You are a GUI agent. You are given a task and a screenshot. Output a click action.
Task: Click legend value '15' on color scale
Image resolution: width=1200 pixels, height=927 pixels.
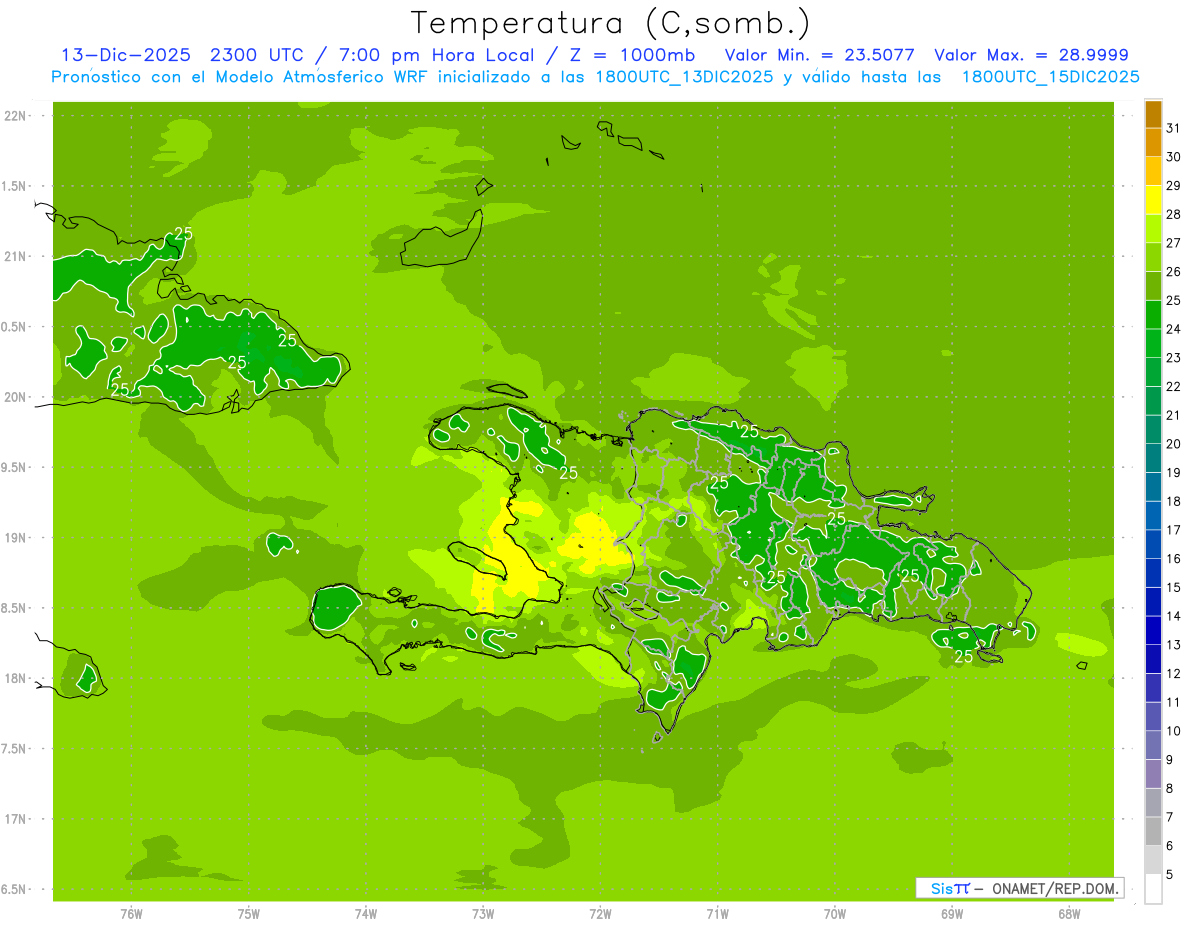point(1173,587)
